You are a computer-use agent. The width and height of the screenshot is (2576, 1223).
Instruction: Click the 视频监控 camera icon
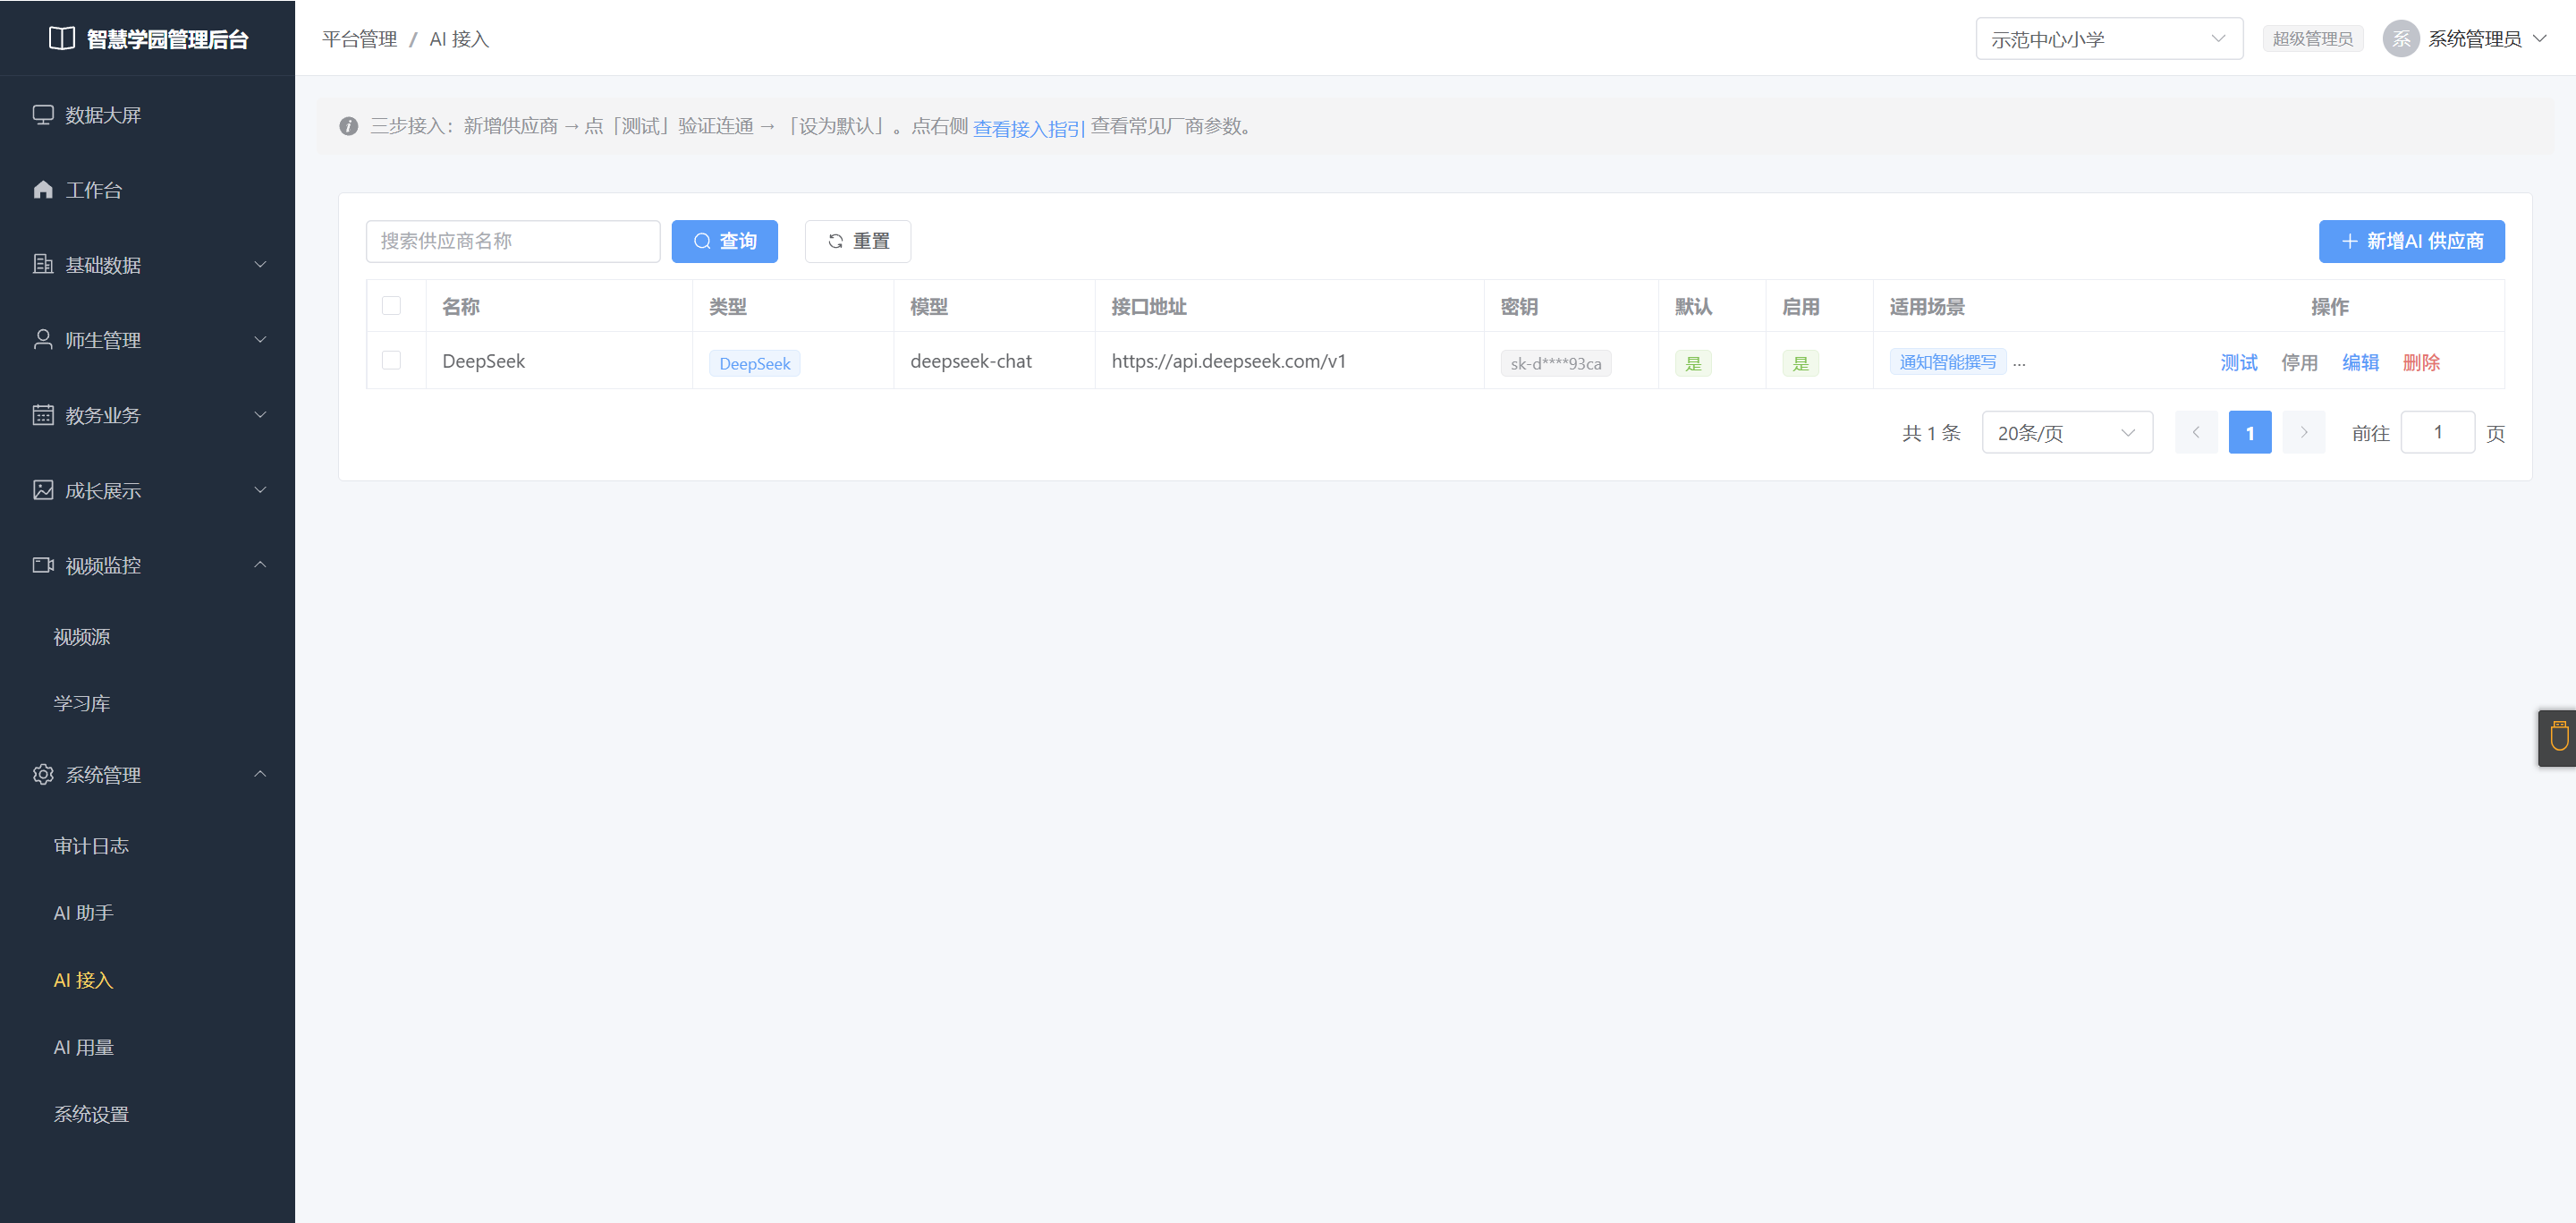tap(43, 565)
